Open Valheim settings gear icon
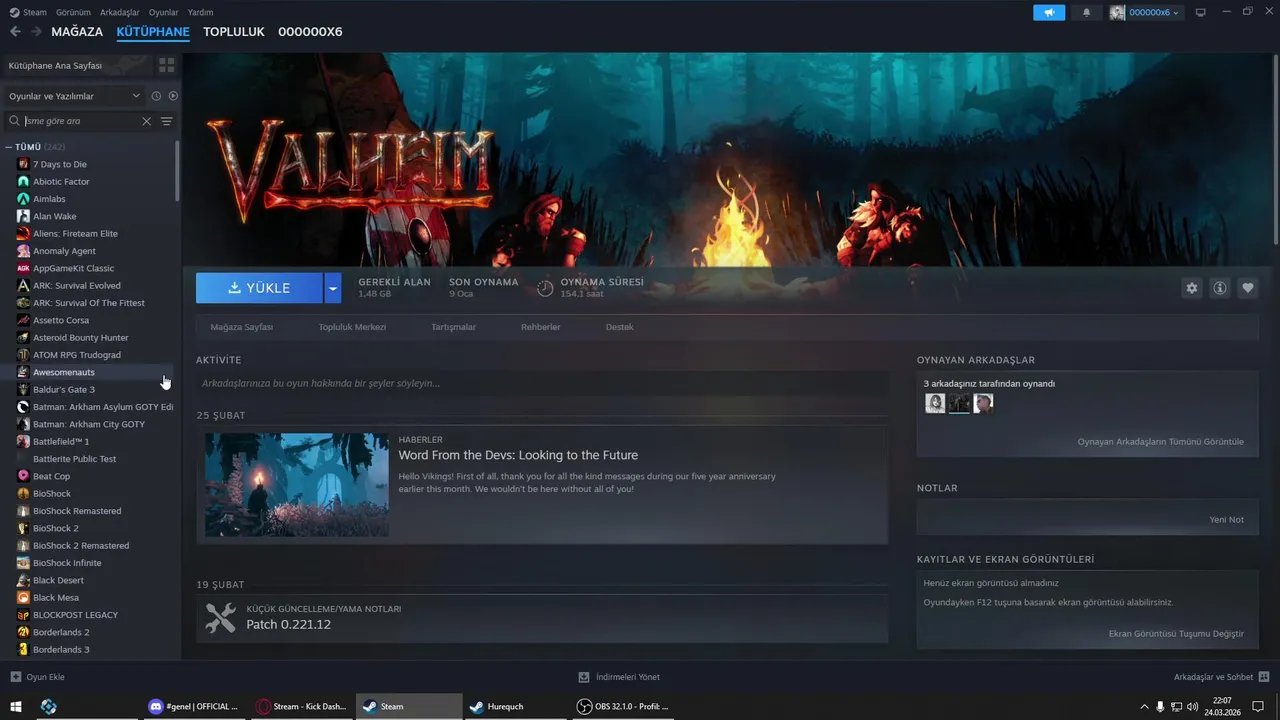Viewport: 1280px width, 720px height. 1192,288
